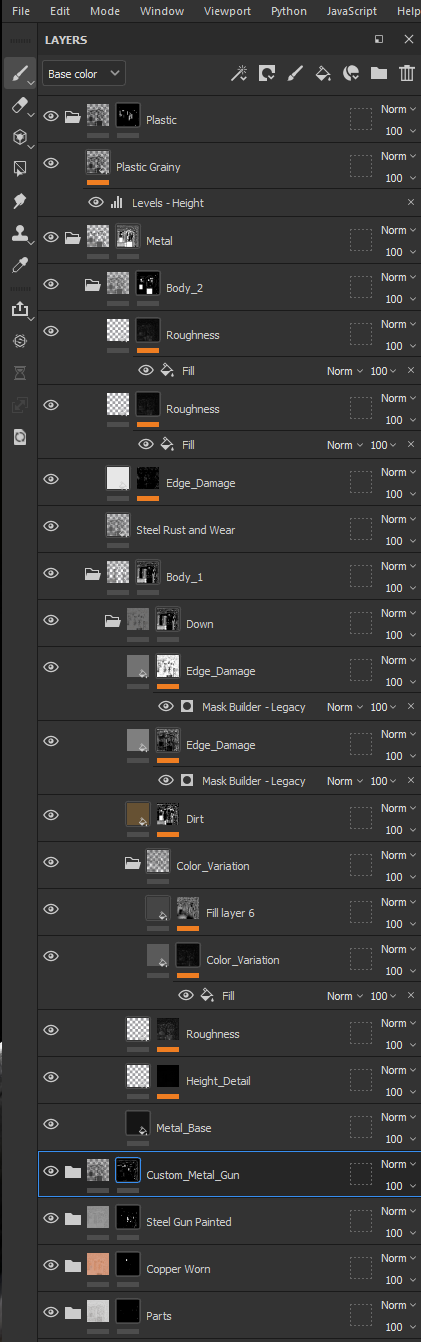
Task: Open the Python menu
Action: [x=290, y=11]
